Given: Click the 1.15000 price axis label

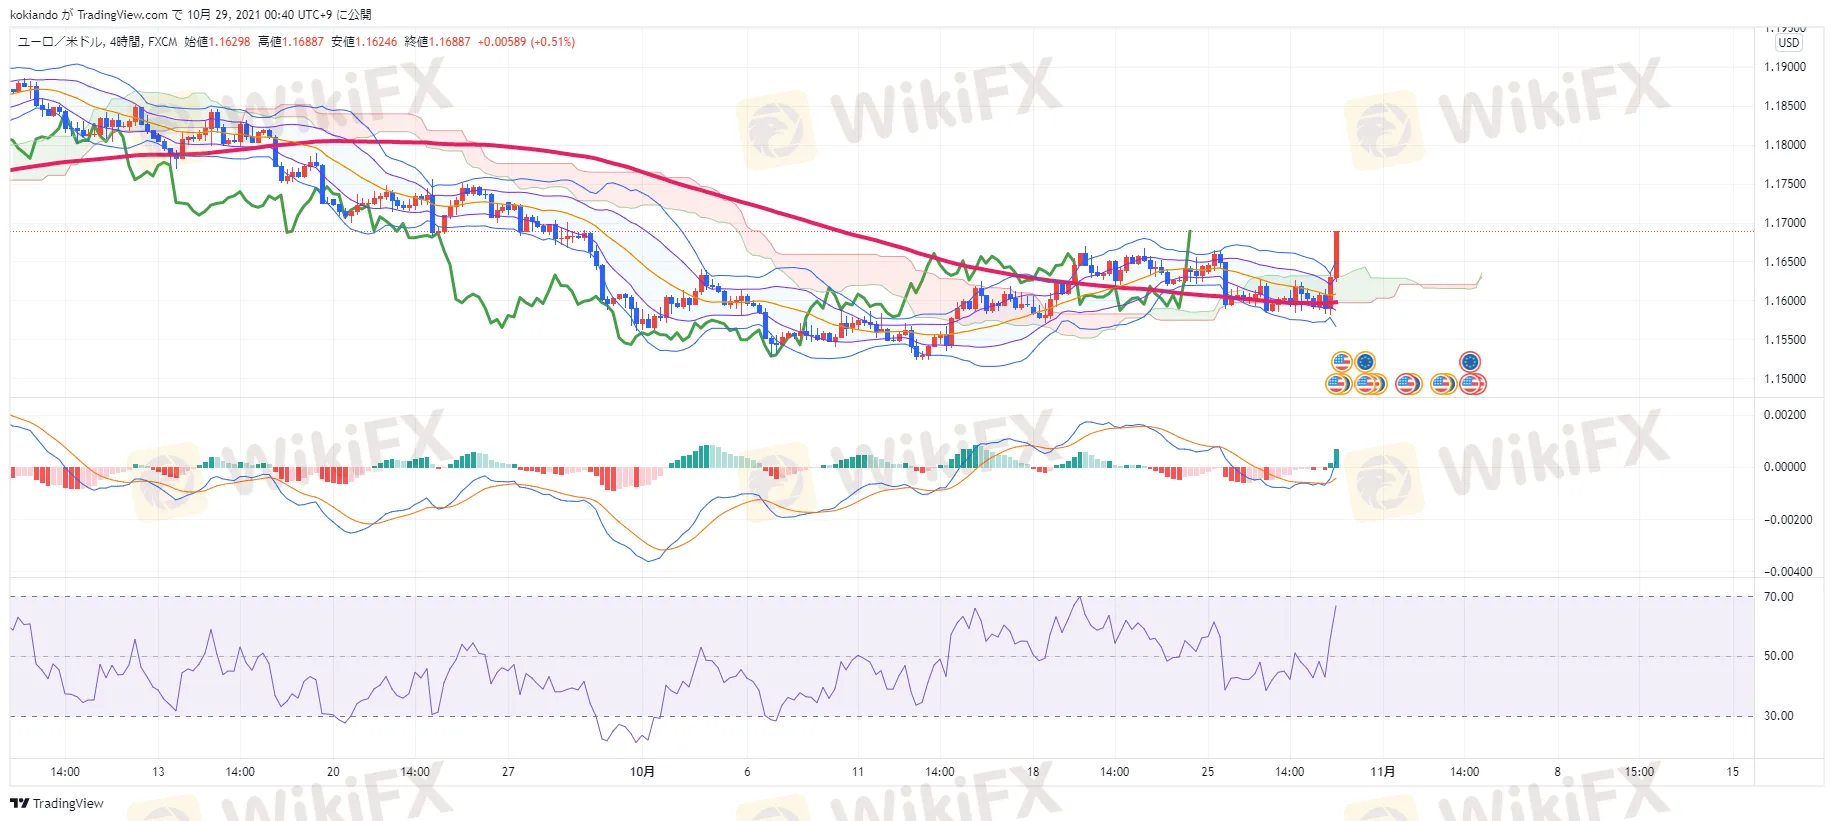Looking at the screenshot, I should (x=1784, y=379).
